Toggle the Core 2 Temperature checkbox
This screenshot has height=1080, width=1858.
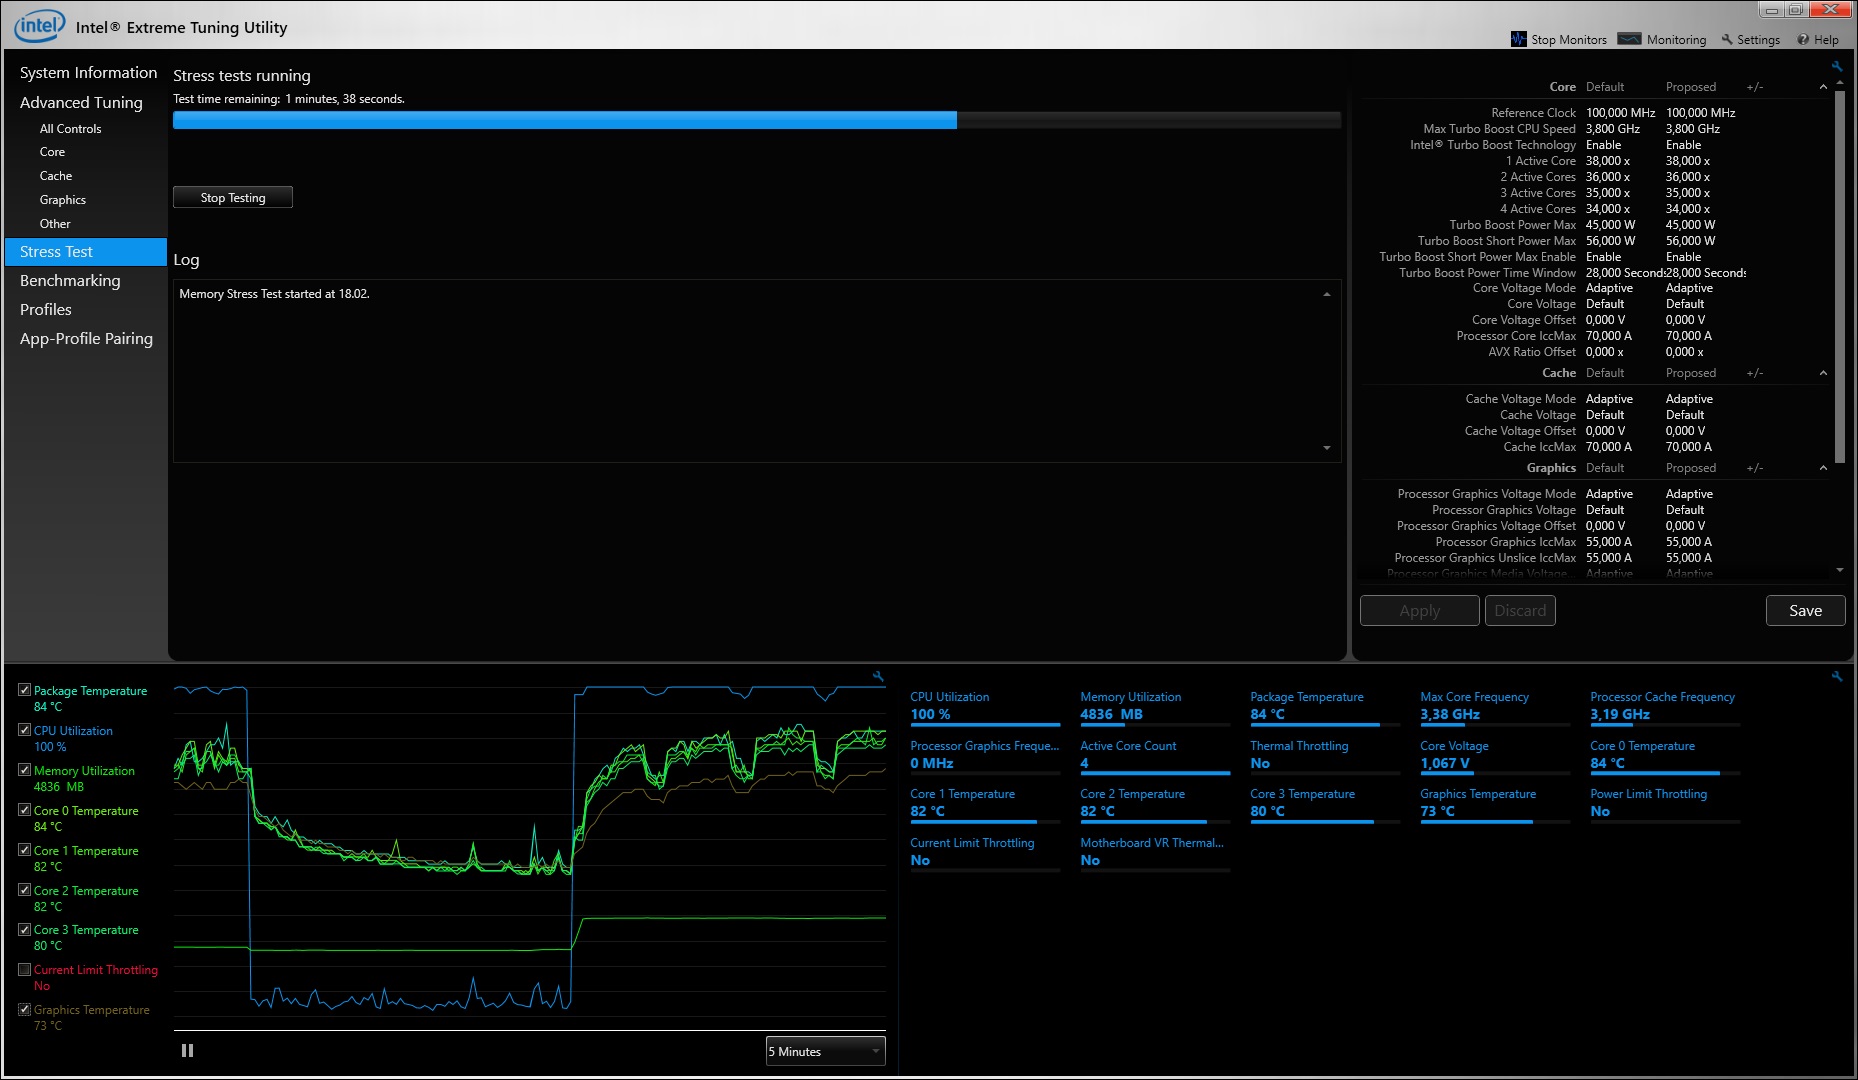point(25,890)
